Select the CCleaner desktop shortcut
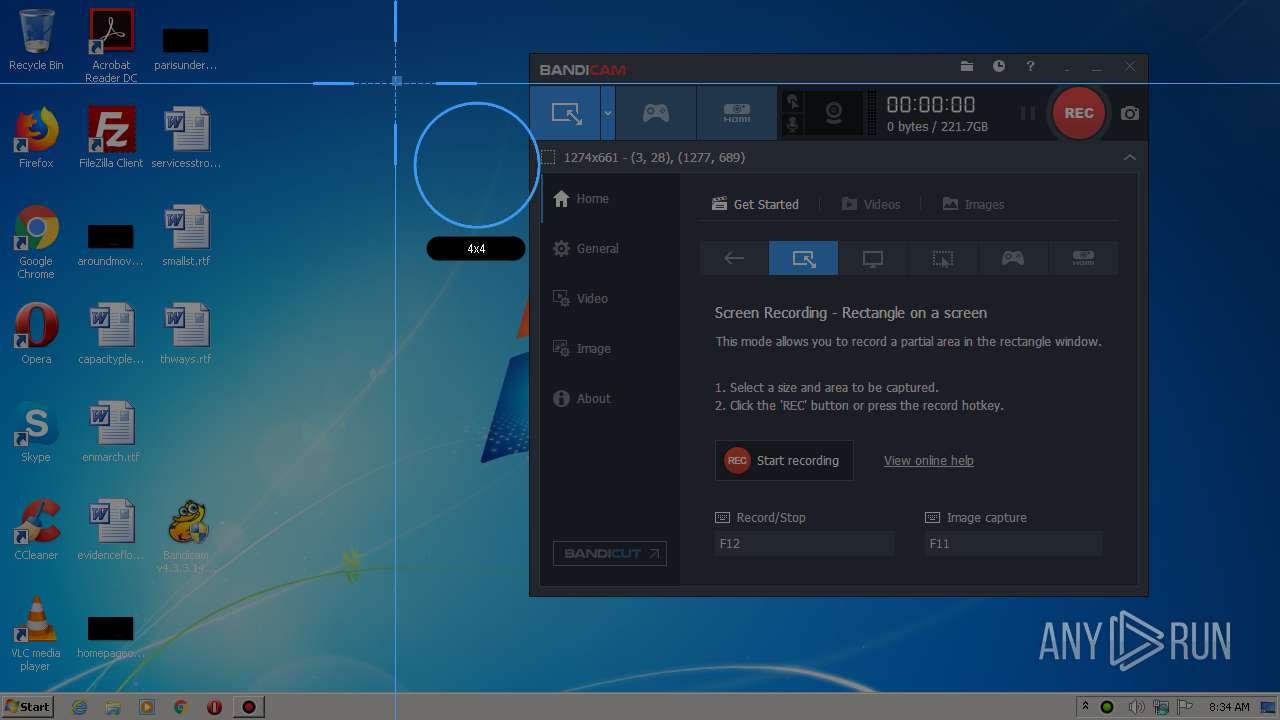Image resolution: width=1280 pixels, height=720 pixels. tap(36, 530)
